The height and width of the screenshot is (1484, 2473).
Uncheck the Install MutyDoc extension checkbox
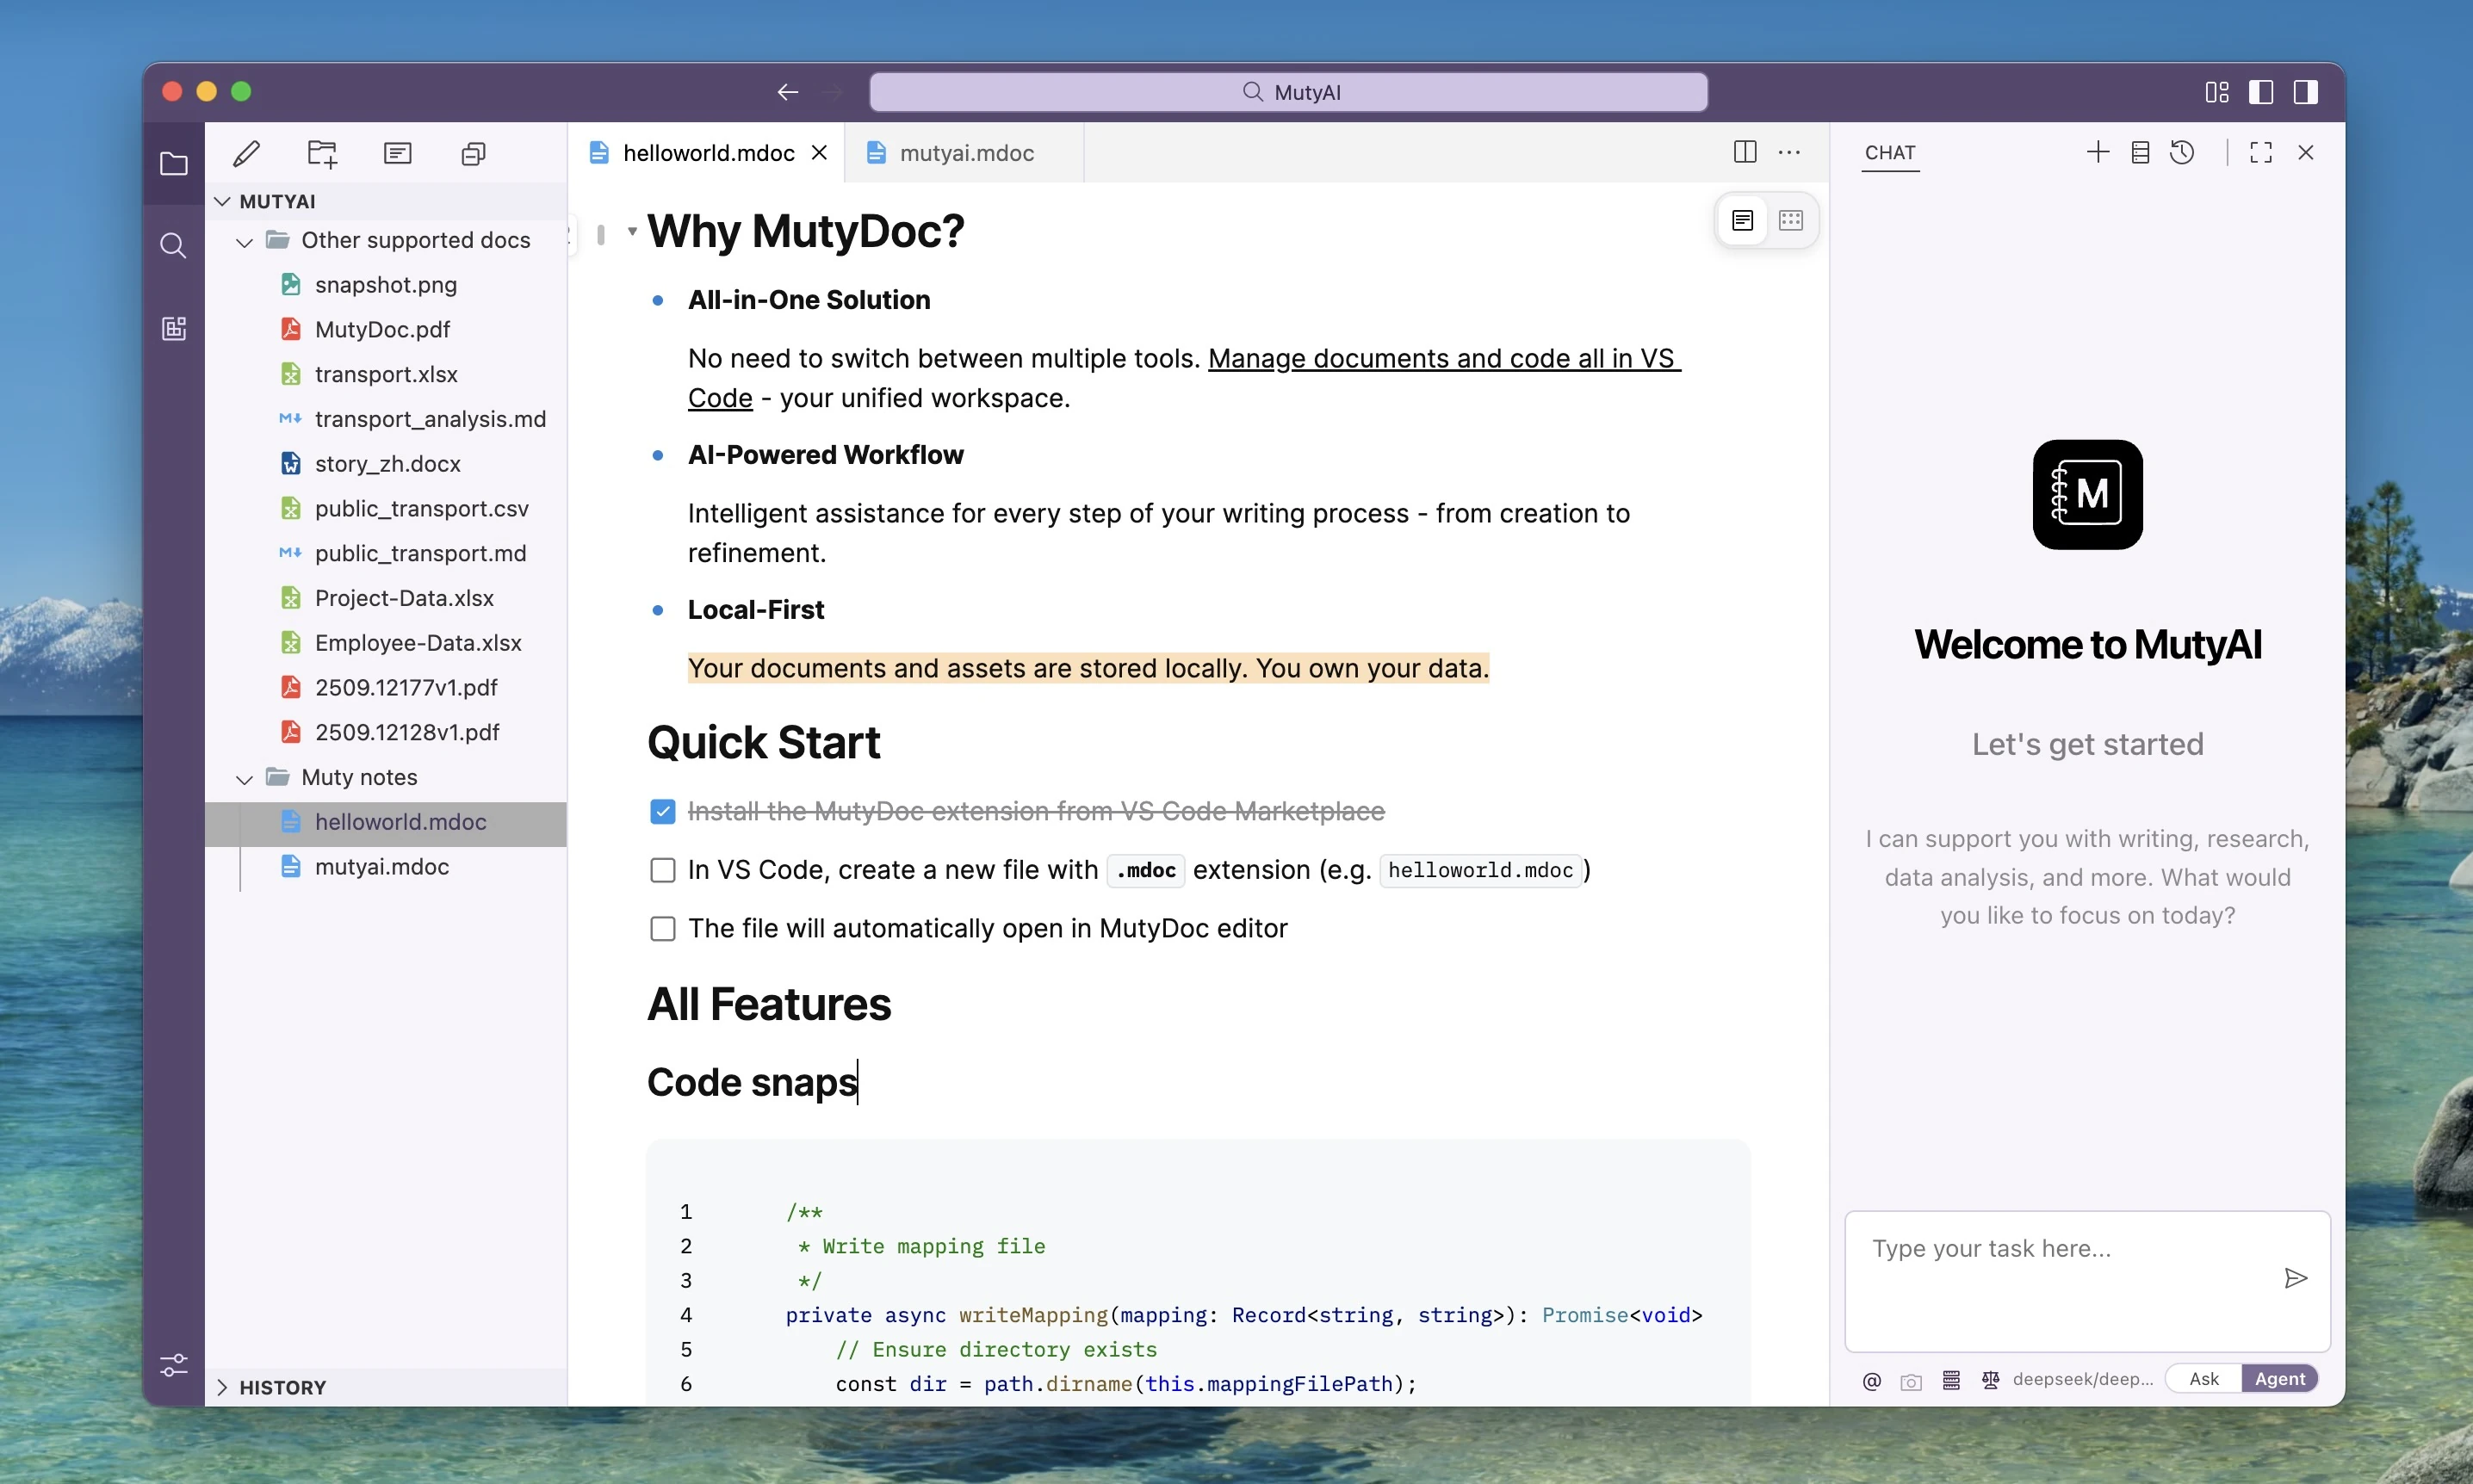(x=662, y=811)
